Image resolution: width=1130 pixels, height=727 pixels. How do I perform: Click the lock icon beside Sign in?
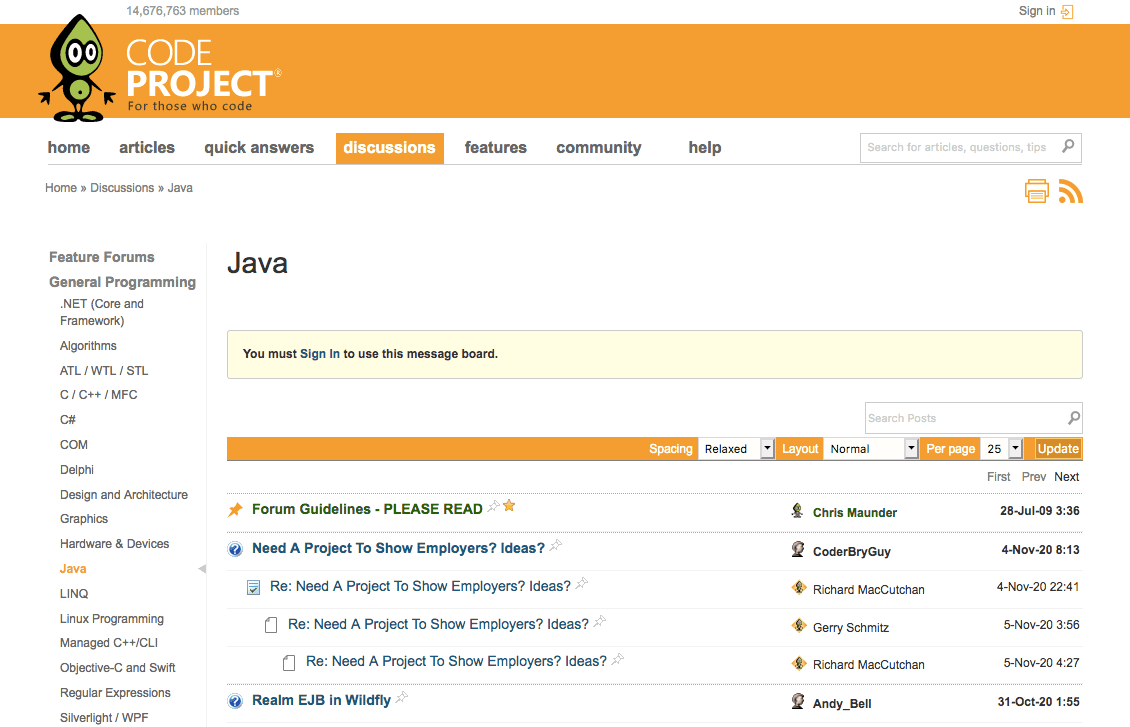tap(1066, 11)
